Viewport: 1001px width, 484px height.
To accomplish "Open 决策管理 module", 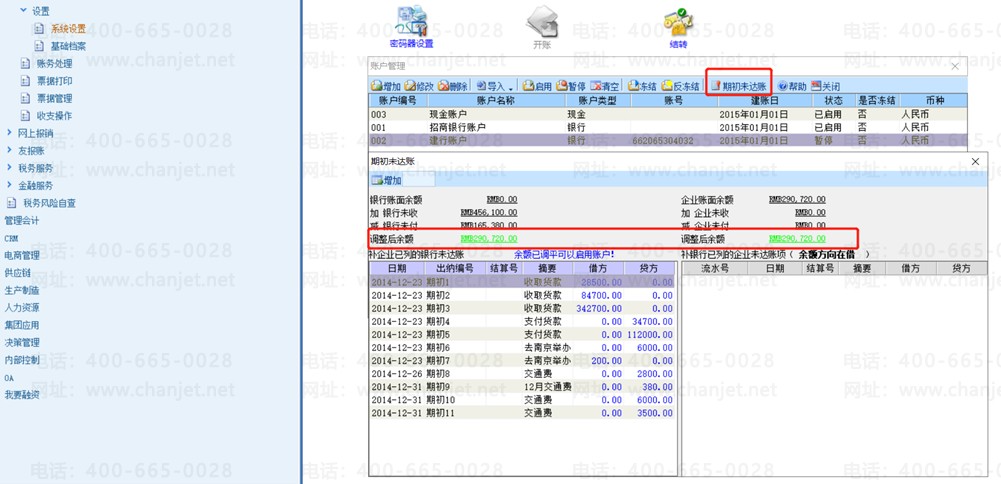I will pos(22,342).
